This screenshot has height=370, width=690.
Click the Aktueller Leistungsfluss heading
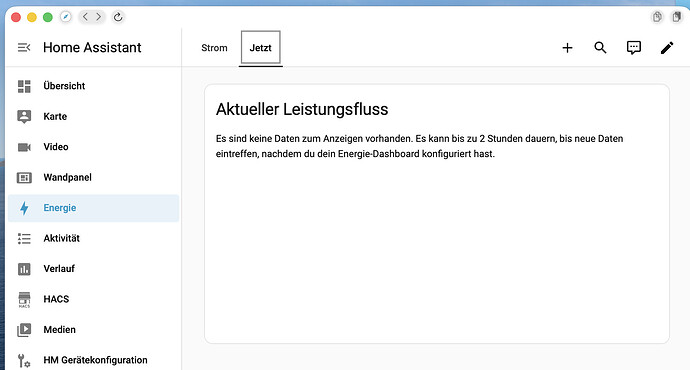point(302,109)
